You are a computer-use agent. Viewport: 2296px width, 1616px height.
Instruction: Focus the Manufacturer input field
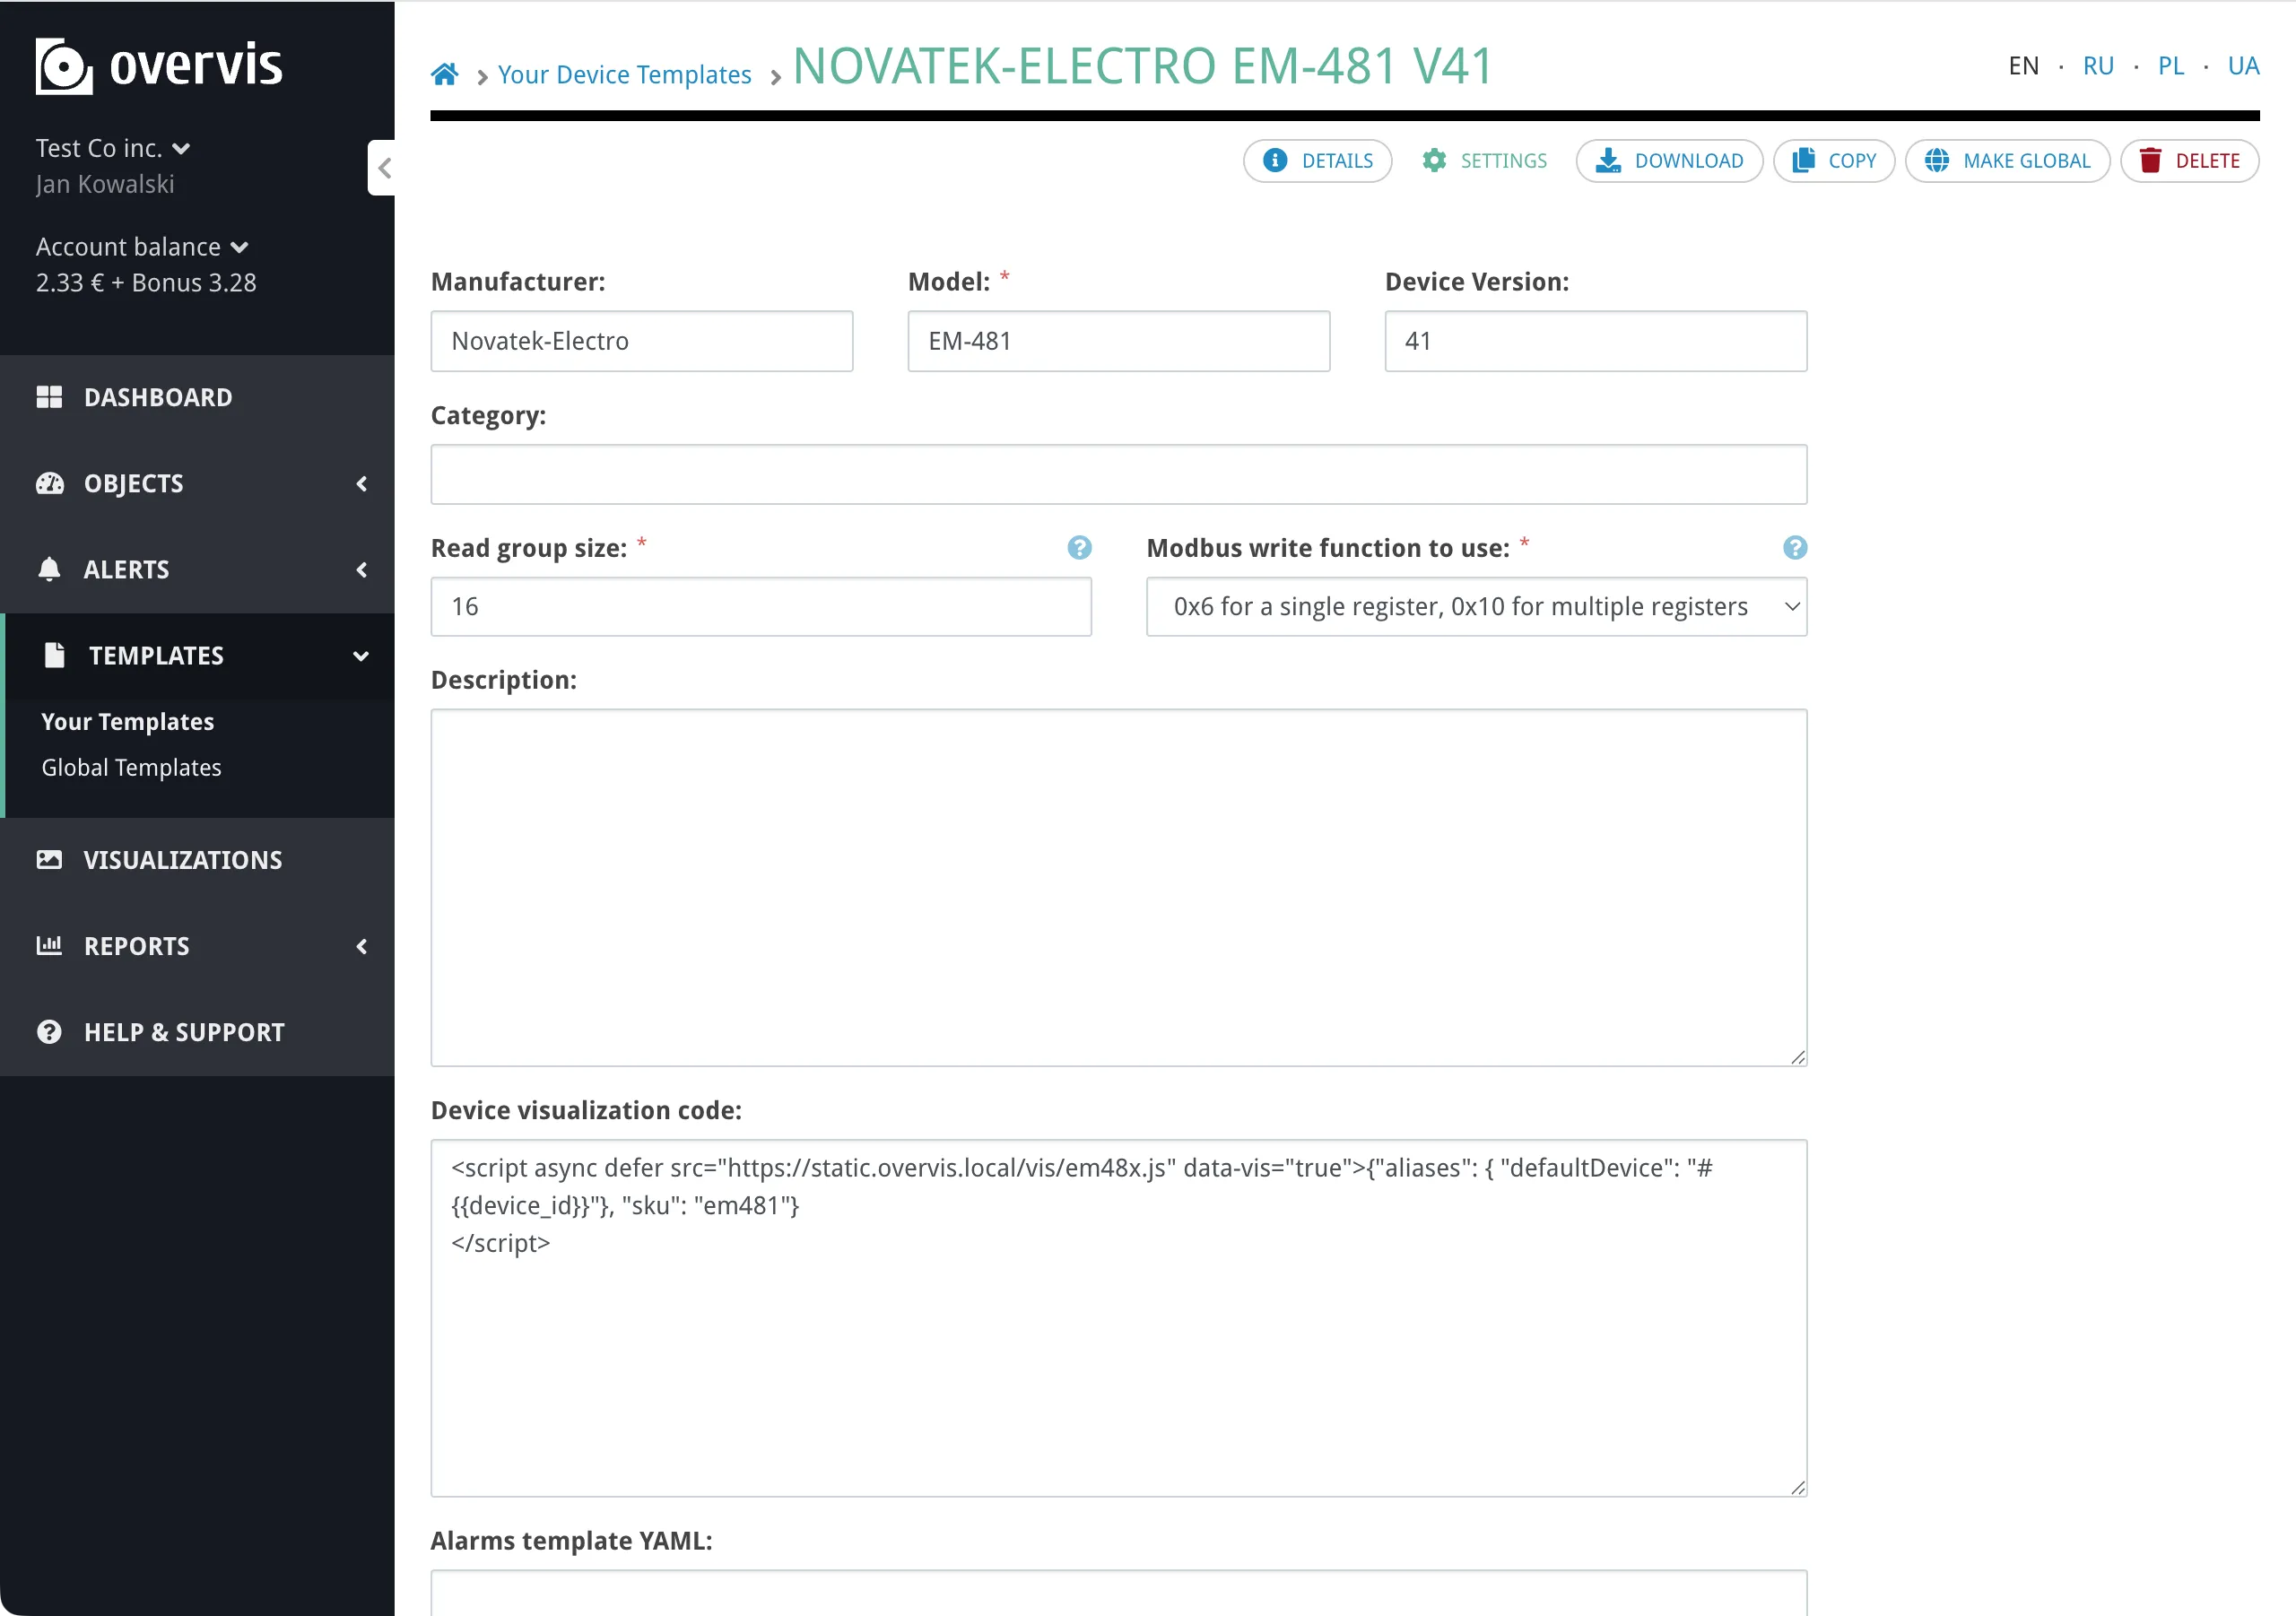(x=641, y=341)
